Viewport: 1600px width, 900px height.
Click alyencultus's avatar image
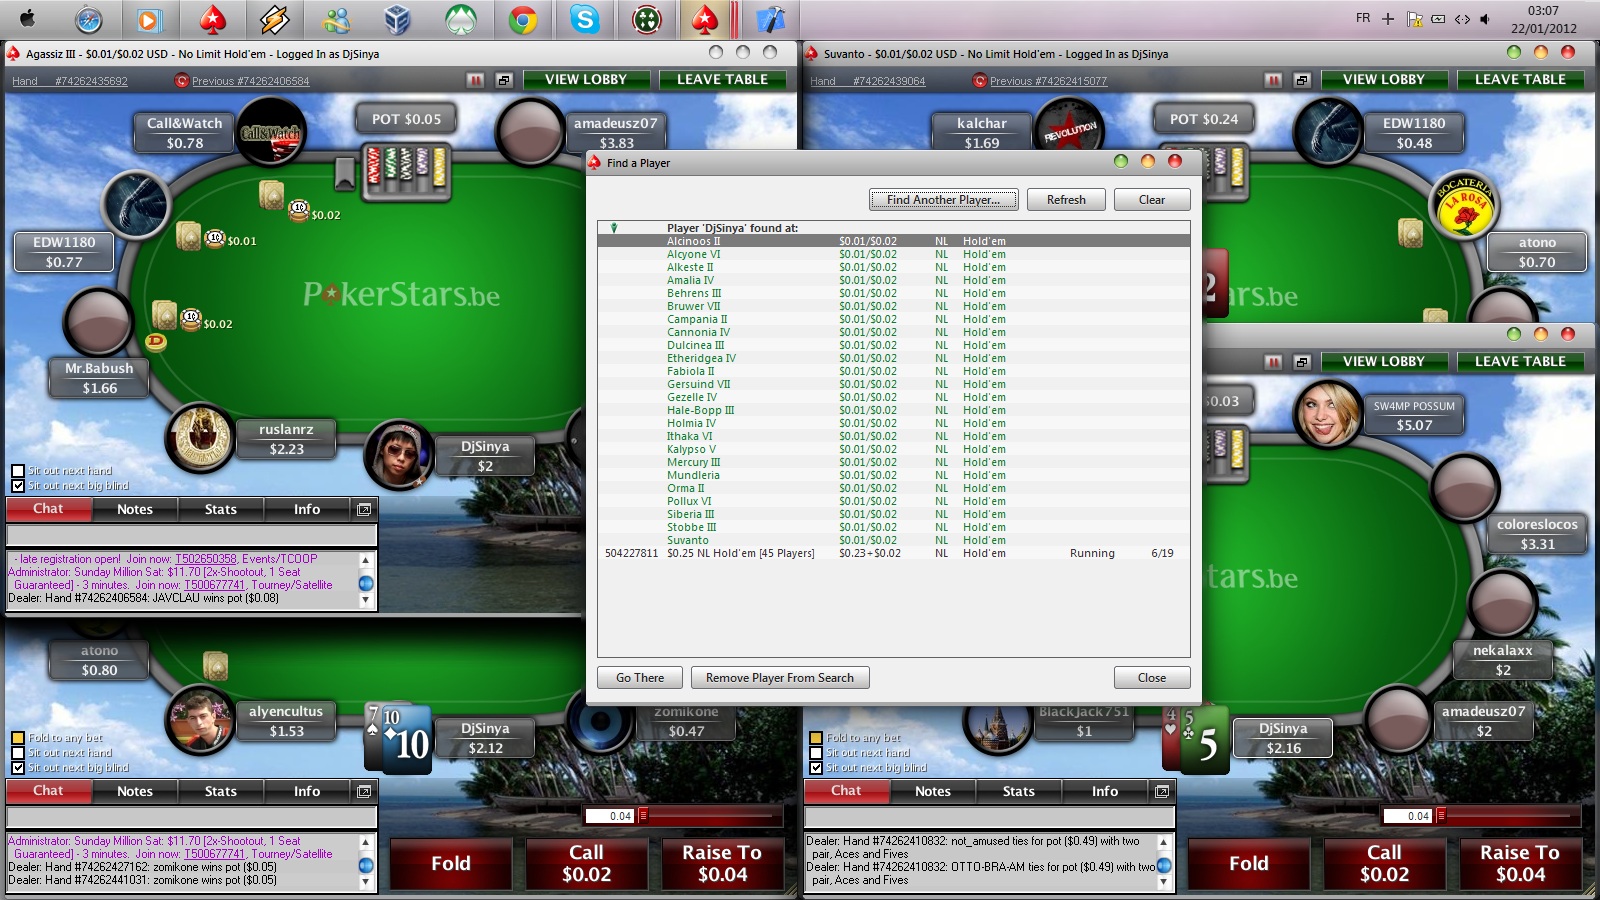[200, 720]
